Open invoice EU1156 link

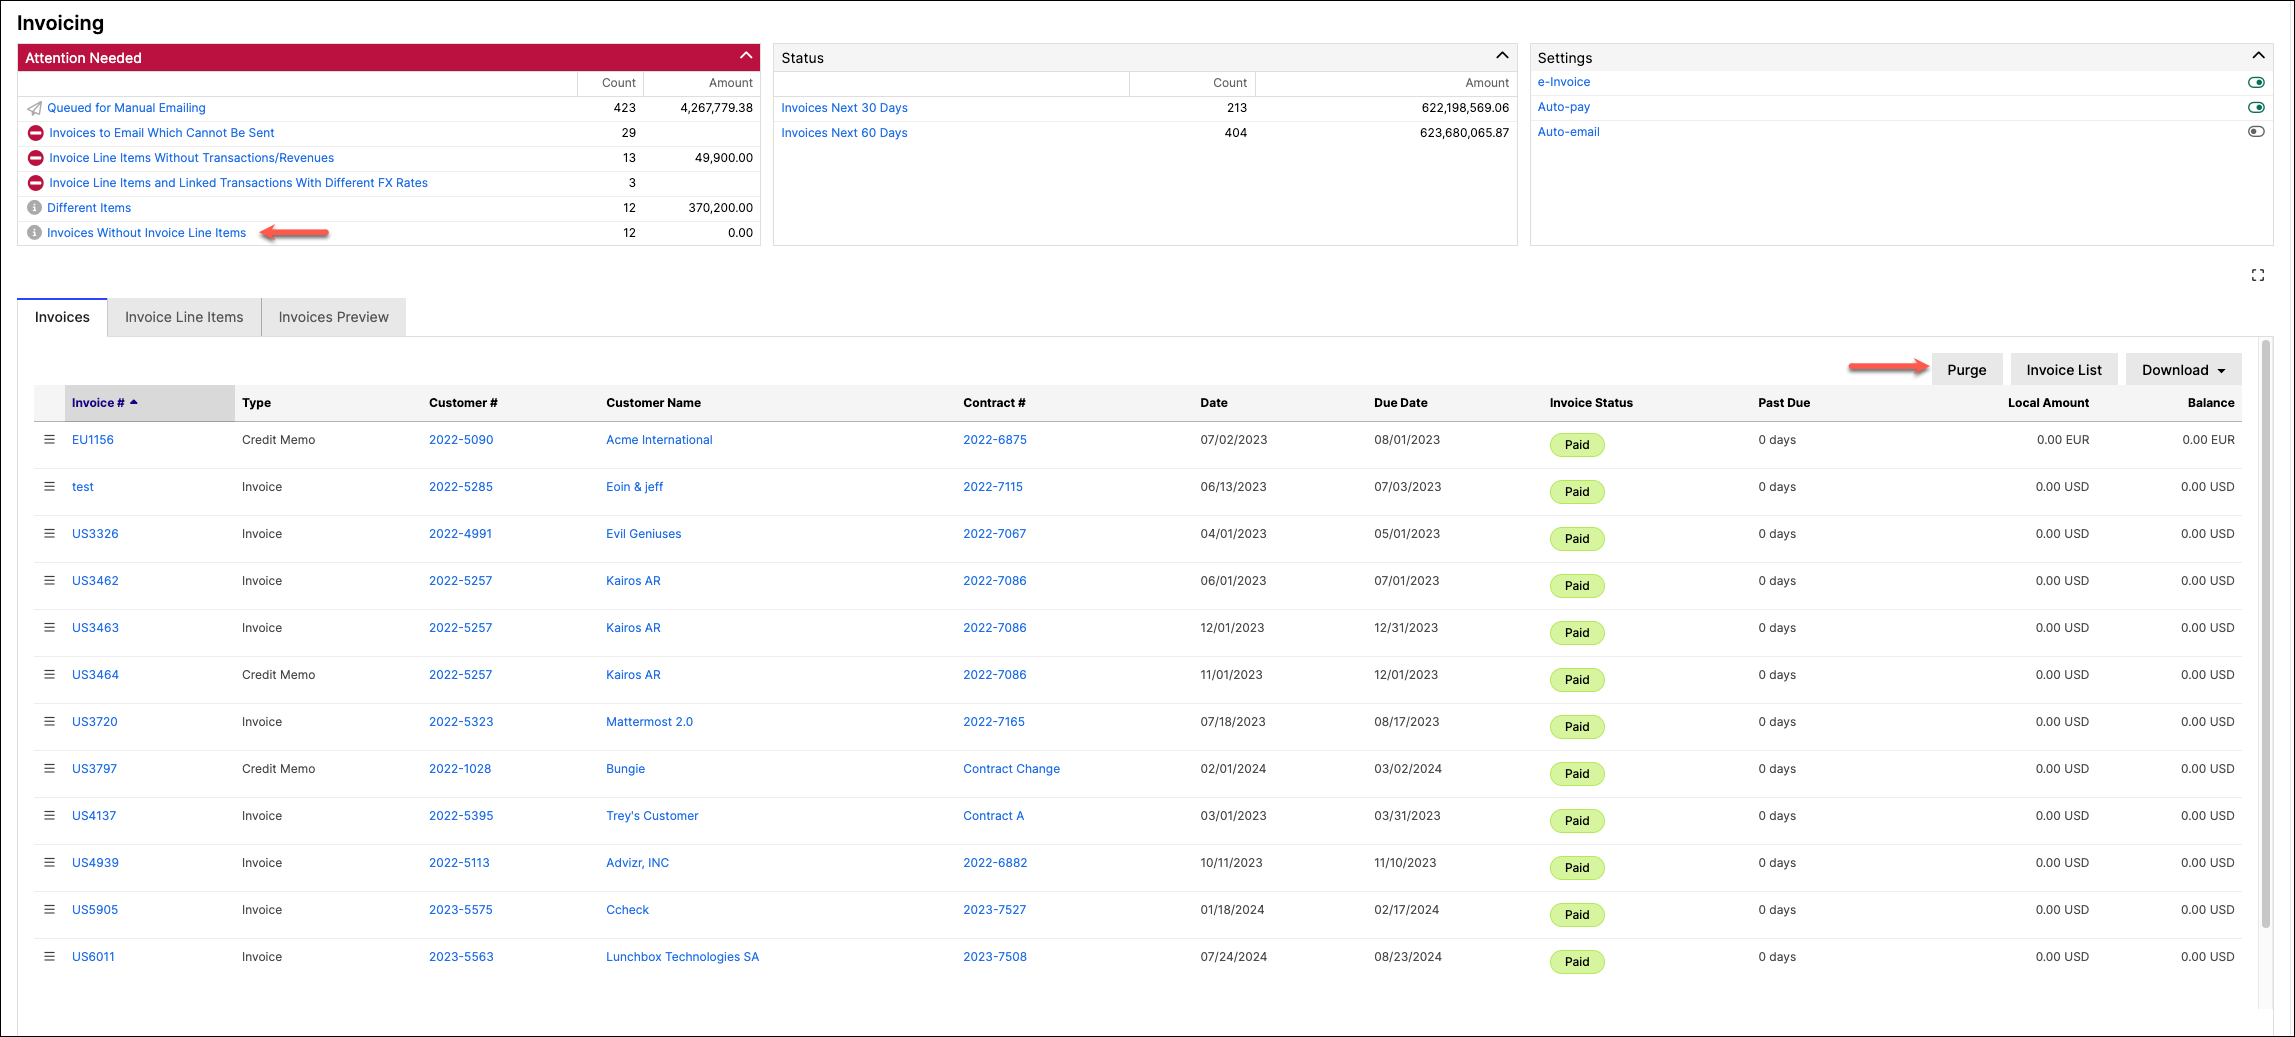(93, 440)
